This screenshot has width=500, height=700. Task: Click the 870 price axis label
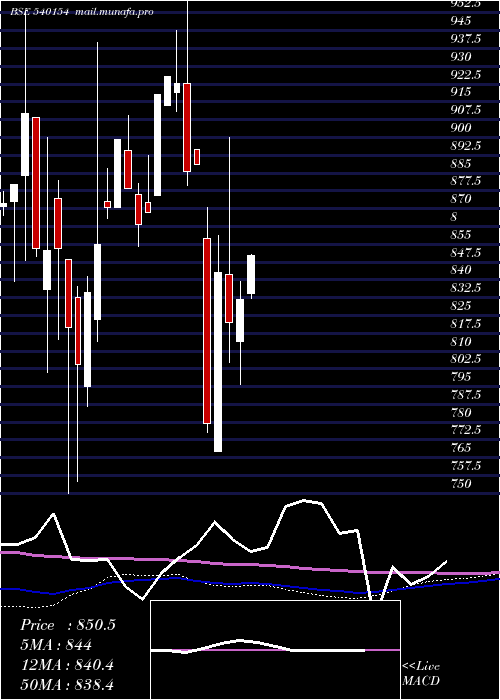pyautogui.click(x=461, y=199)
